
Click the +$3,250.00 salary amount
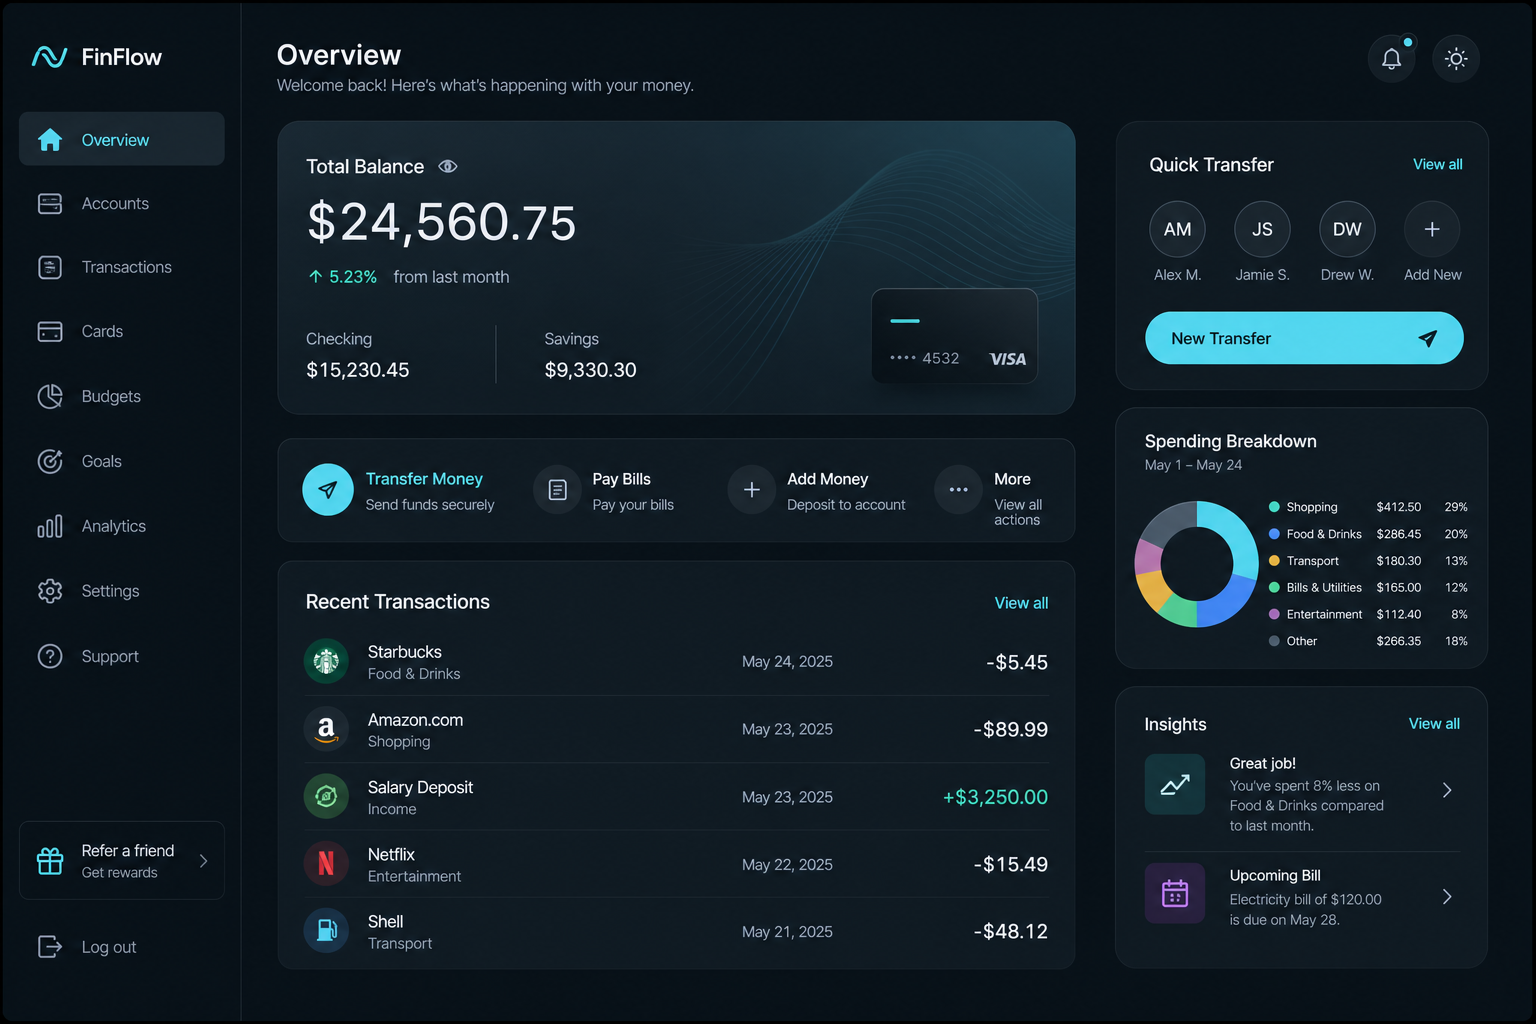995,797
